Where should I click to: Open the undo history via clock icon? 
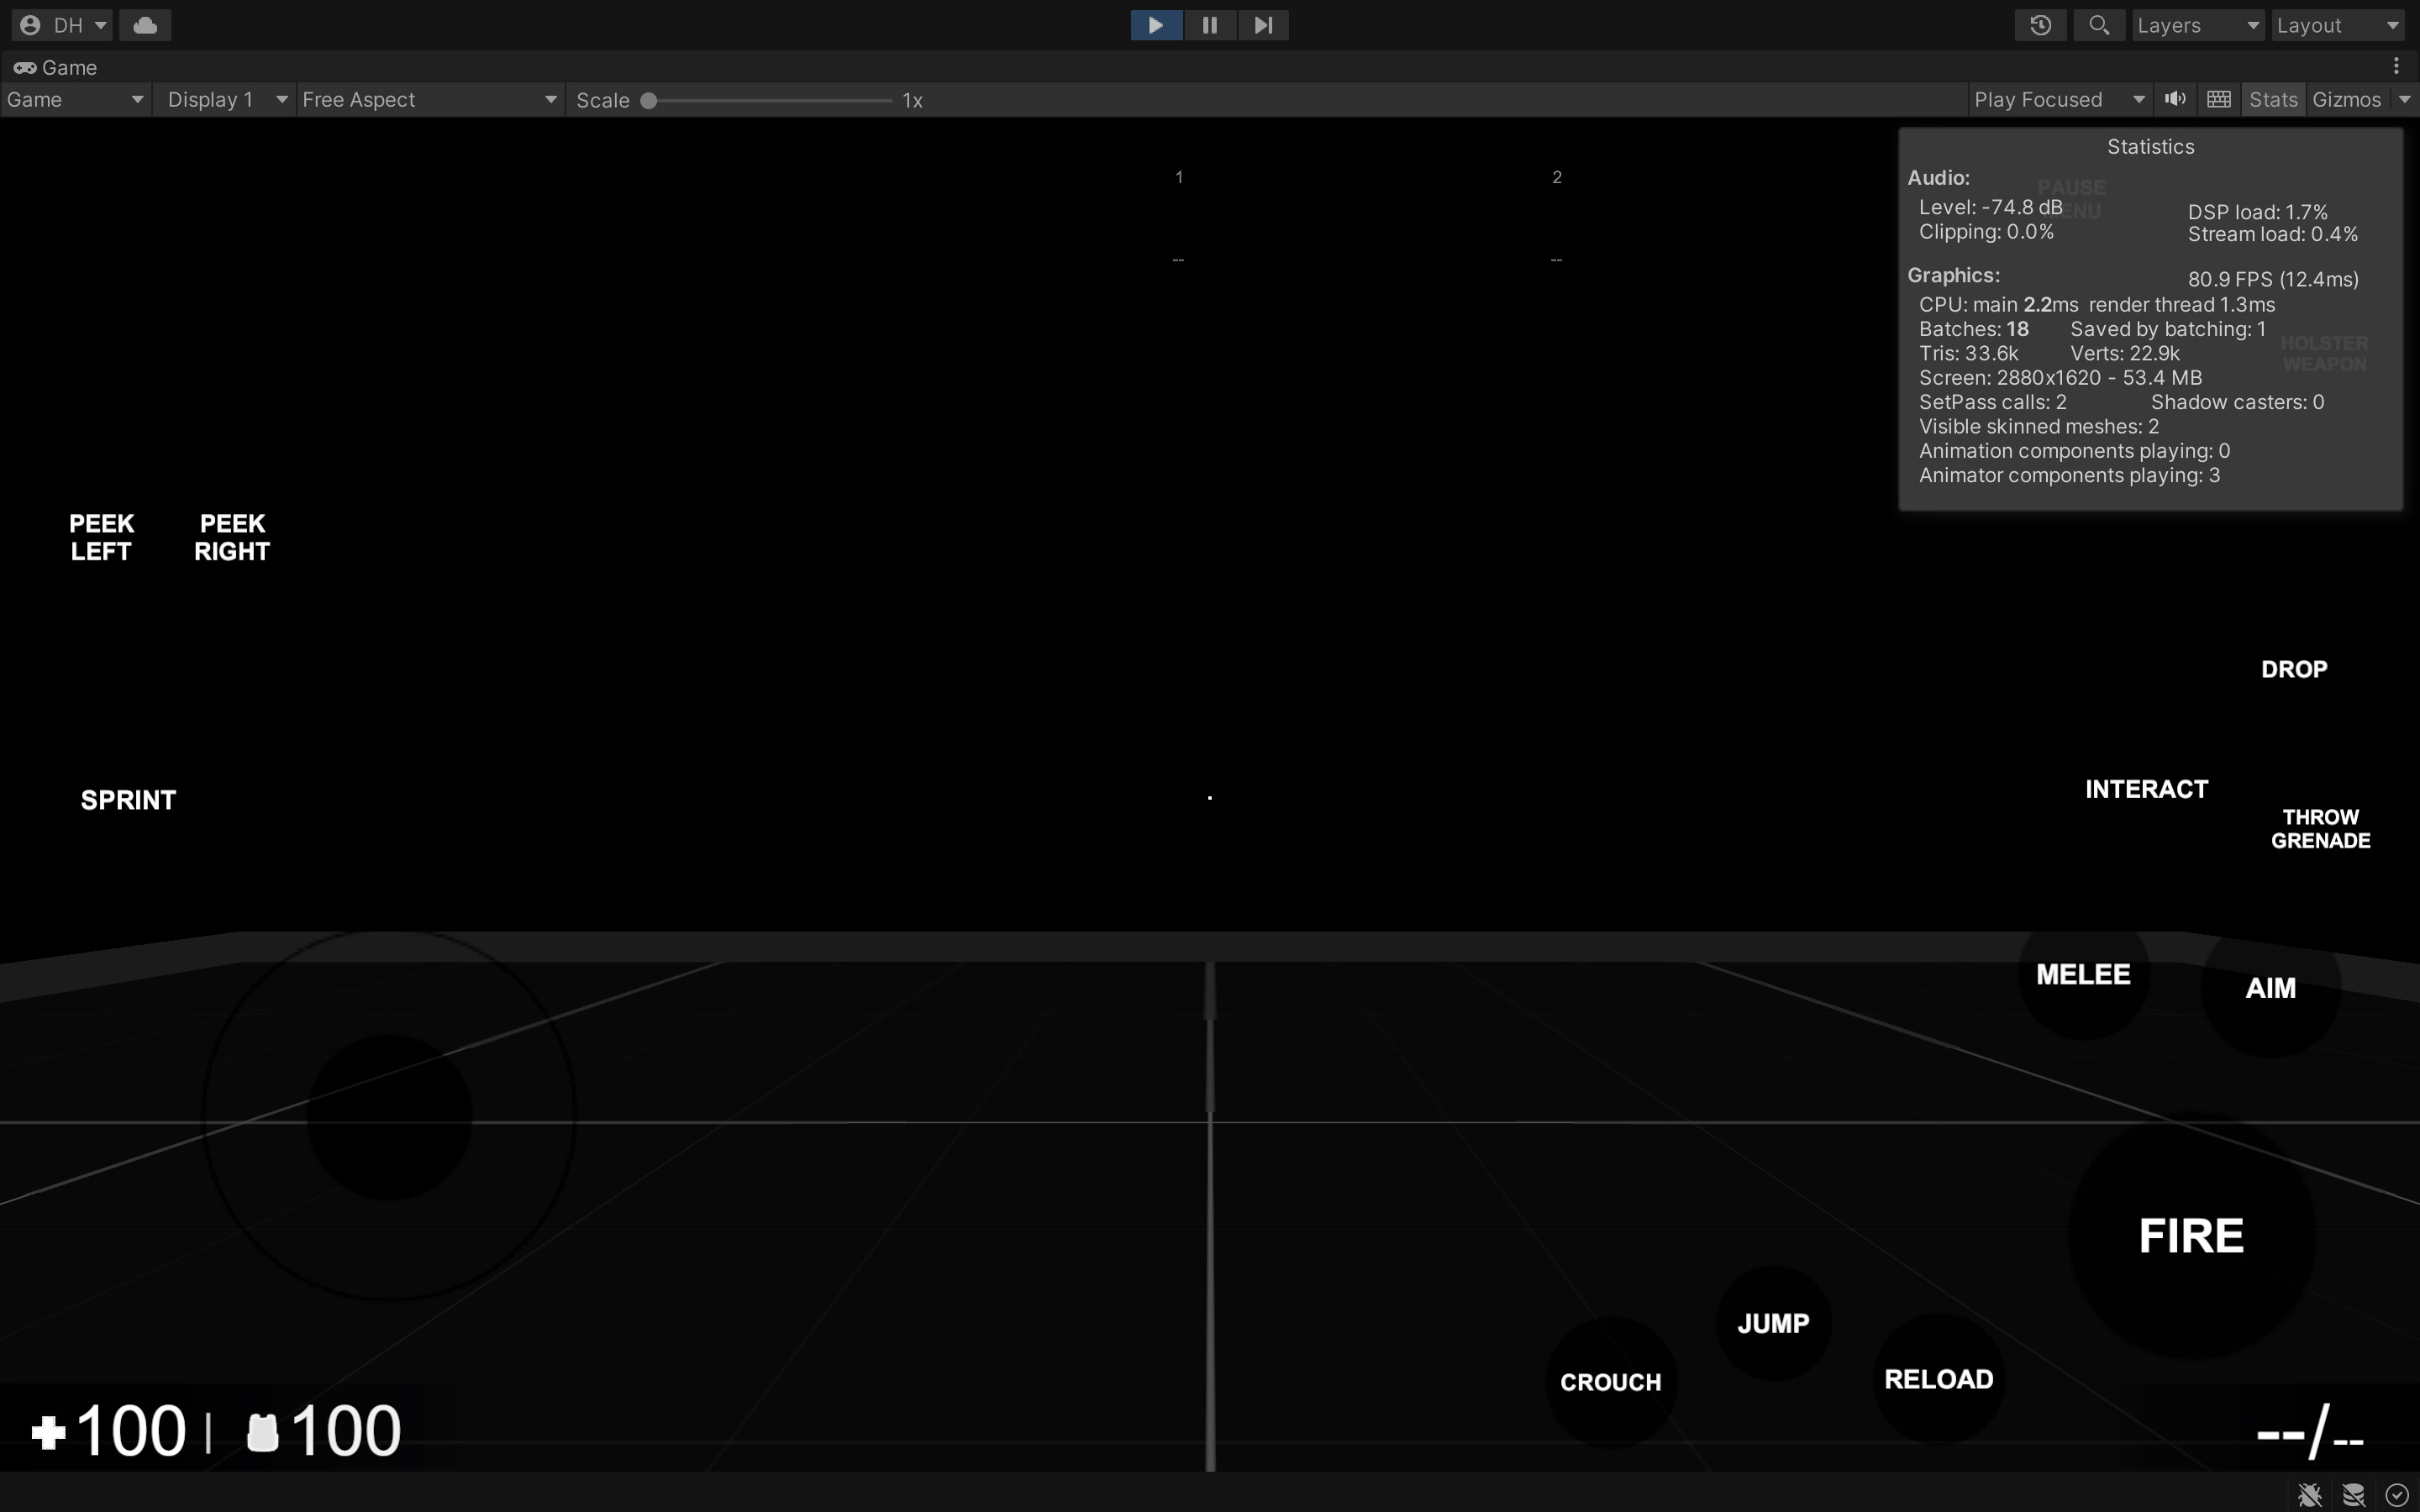(2041, 24)
